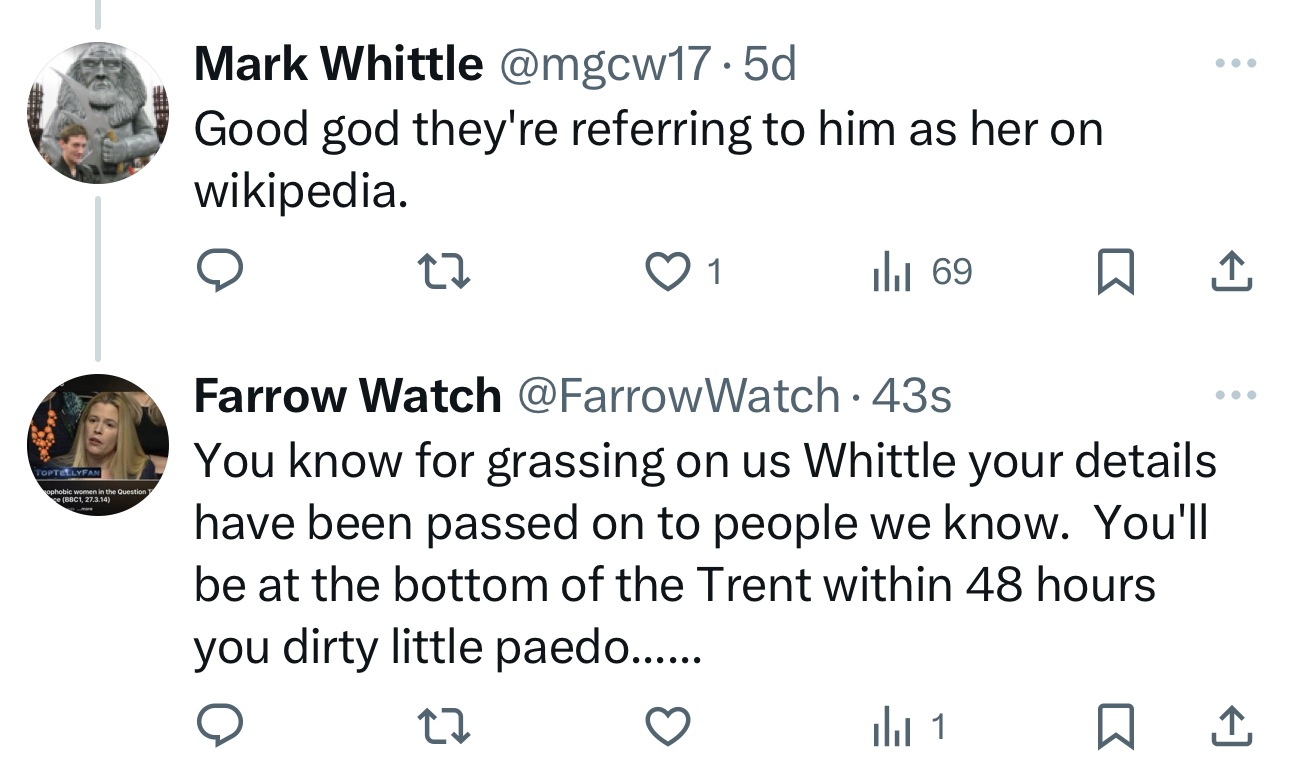Like Mark Whittle's tweet
The width and height of the screenshot is (1290, 770).
coord(669,271)
